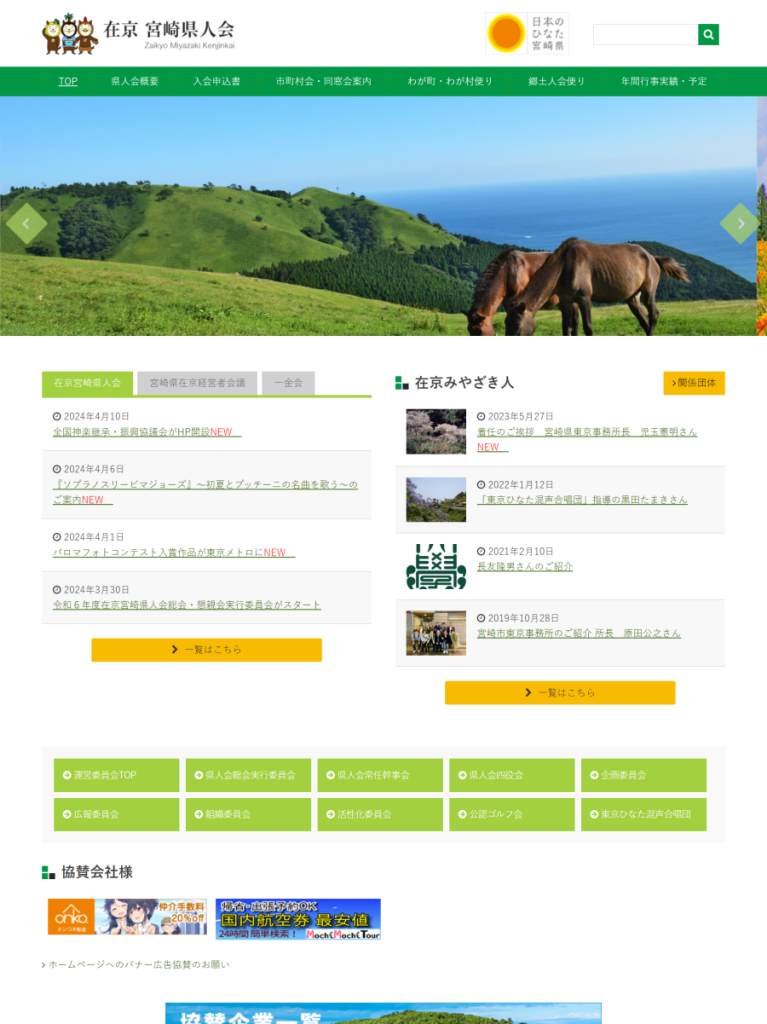Select the 宮崎県在京経営者会議 tab
The image size is (767, 1024).
[x=197, y=383]
